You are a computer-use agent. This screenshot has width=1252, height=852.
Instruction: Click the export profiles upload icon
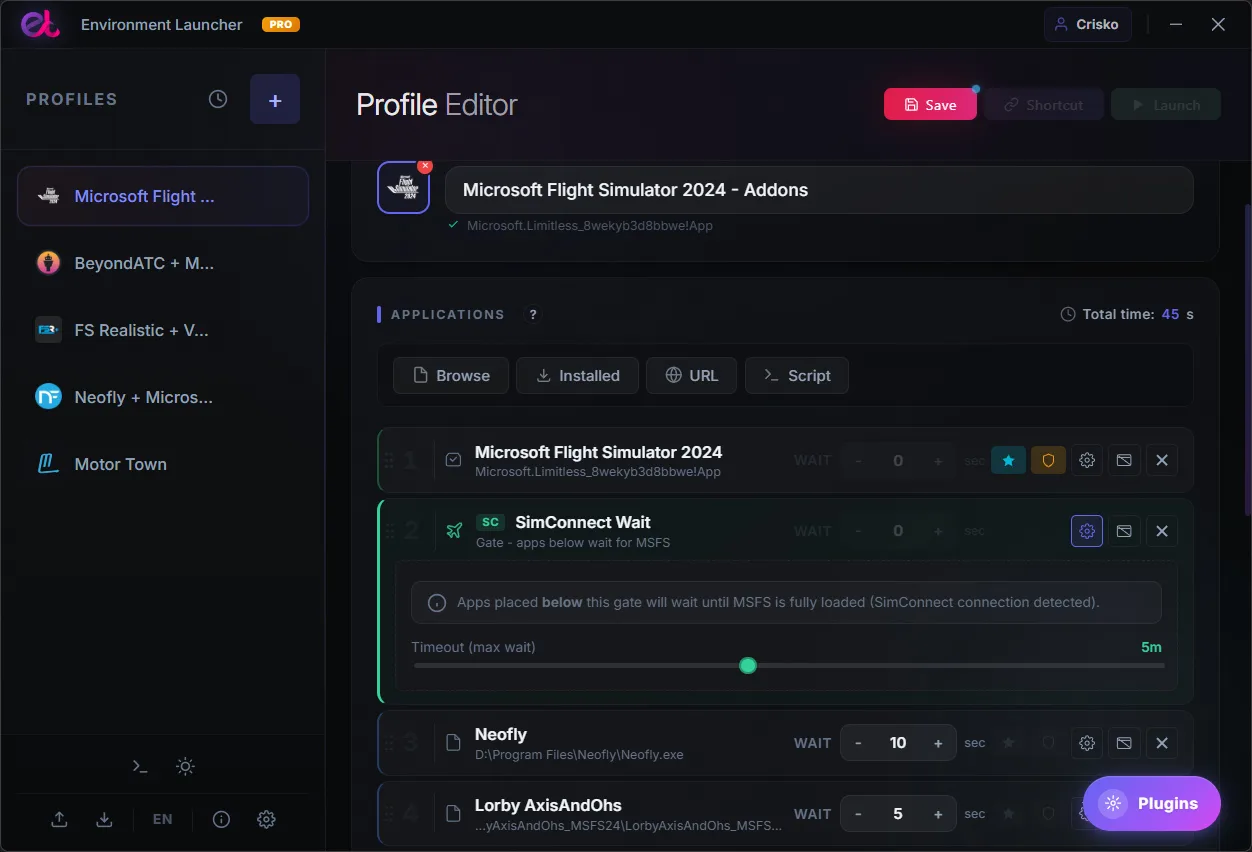pyautogui.click(x=59, y=819)
